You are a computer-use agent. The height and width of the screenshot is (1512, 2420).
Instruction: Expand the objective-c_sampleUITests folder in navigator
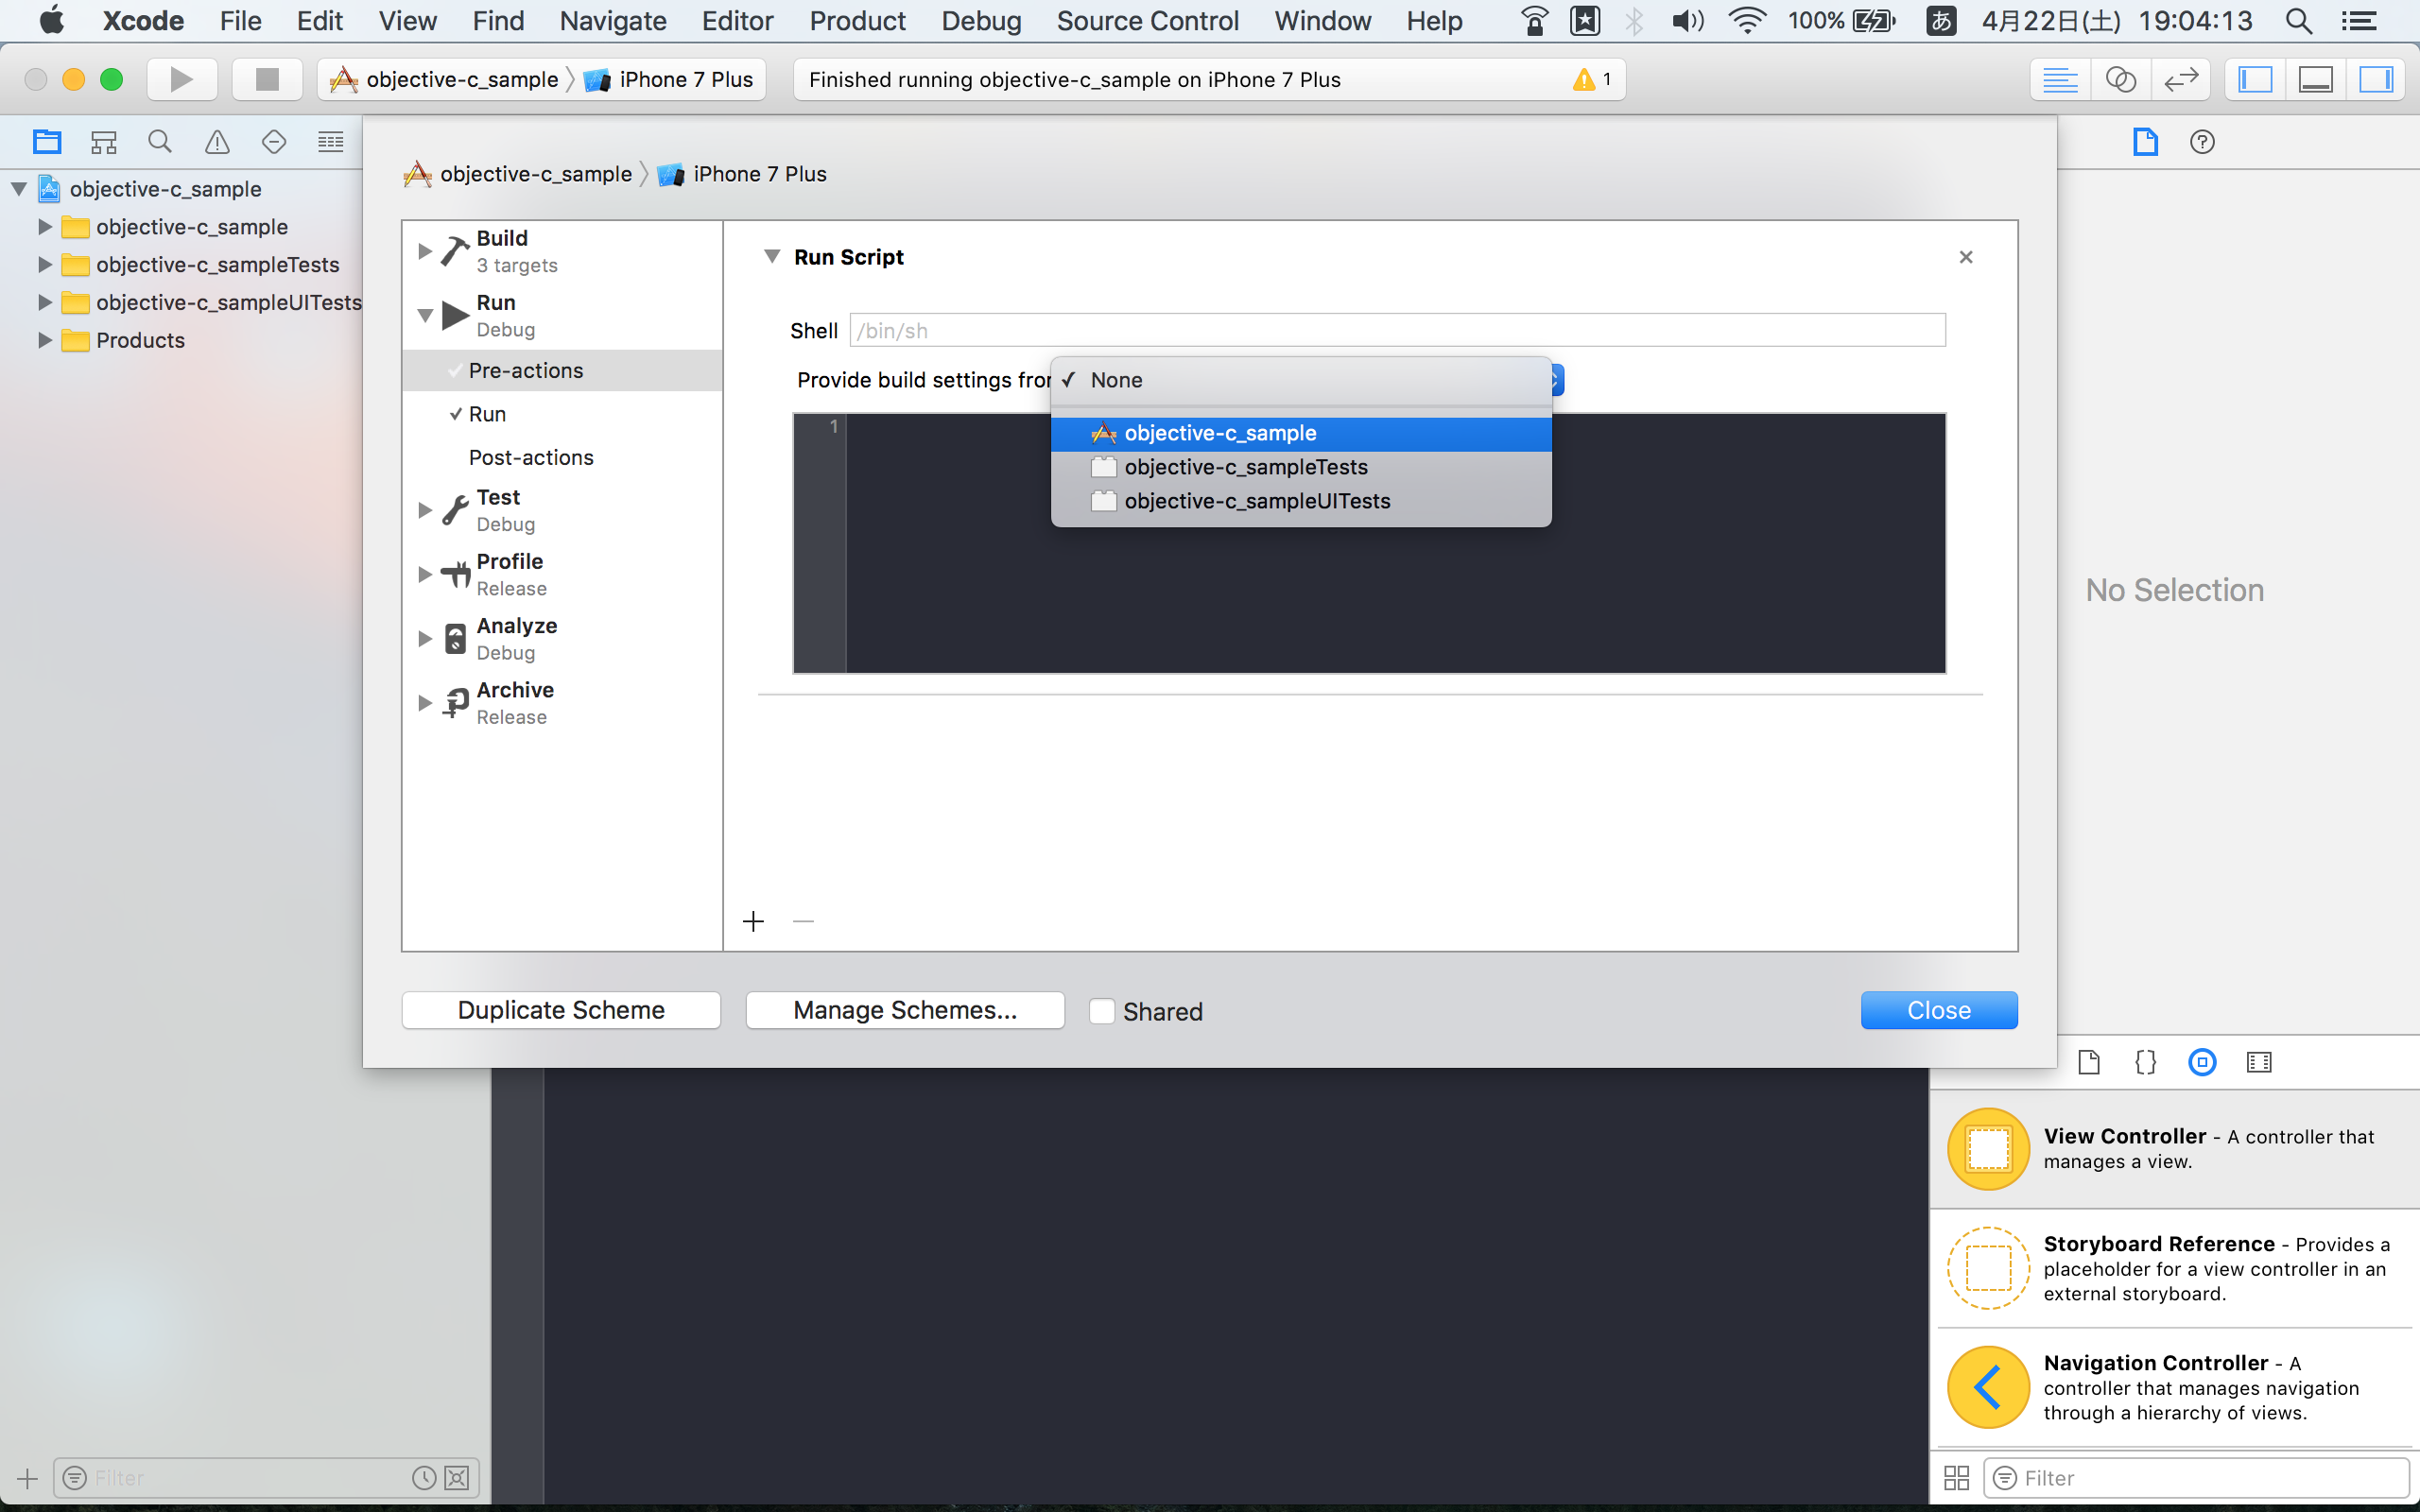pos(45,302)
